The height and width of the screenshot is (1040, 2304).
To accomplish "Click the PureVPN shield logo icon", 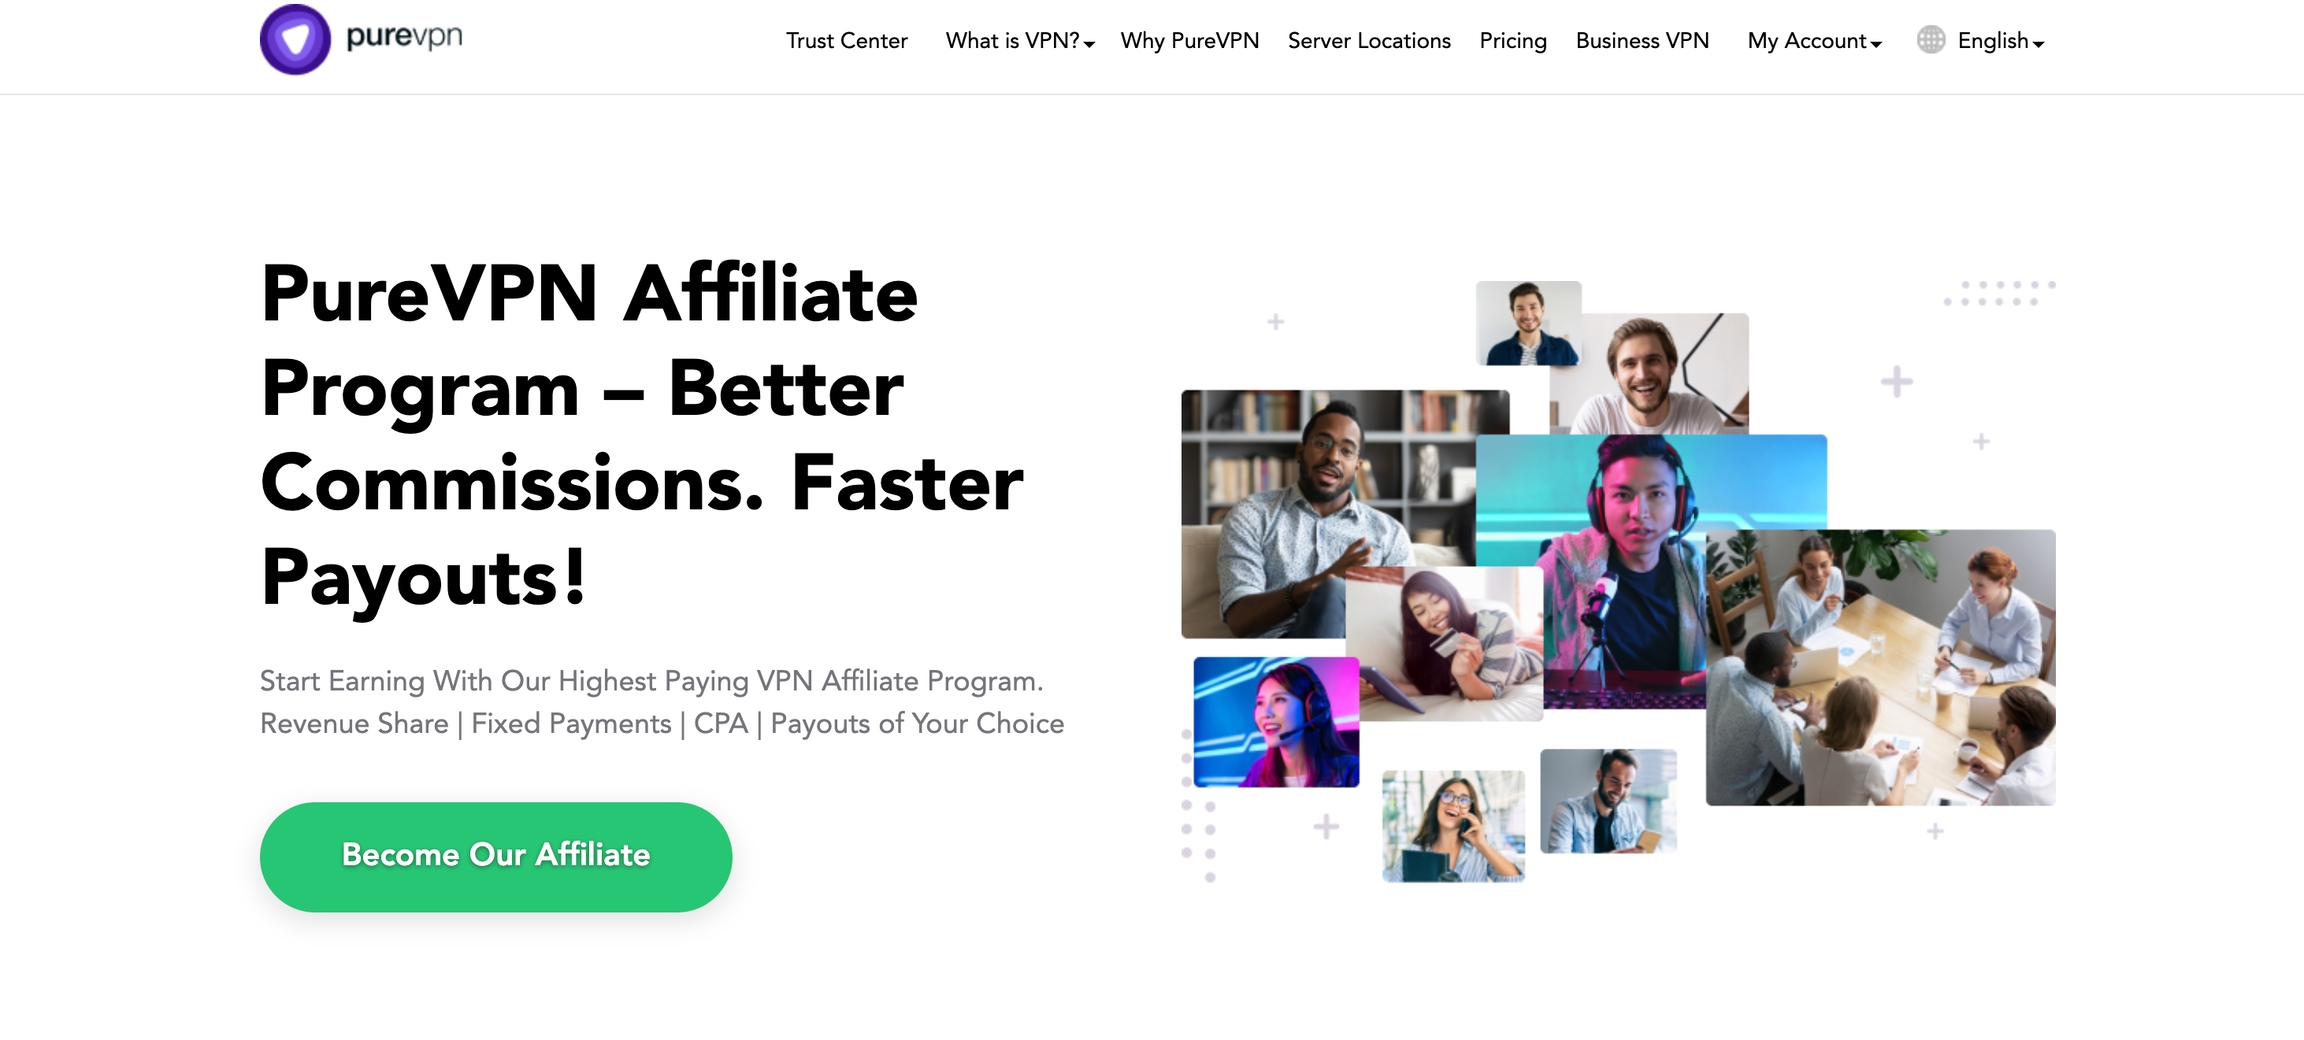I will pyautogui.click(x=295, y=39).
